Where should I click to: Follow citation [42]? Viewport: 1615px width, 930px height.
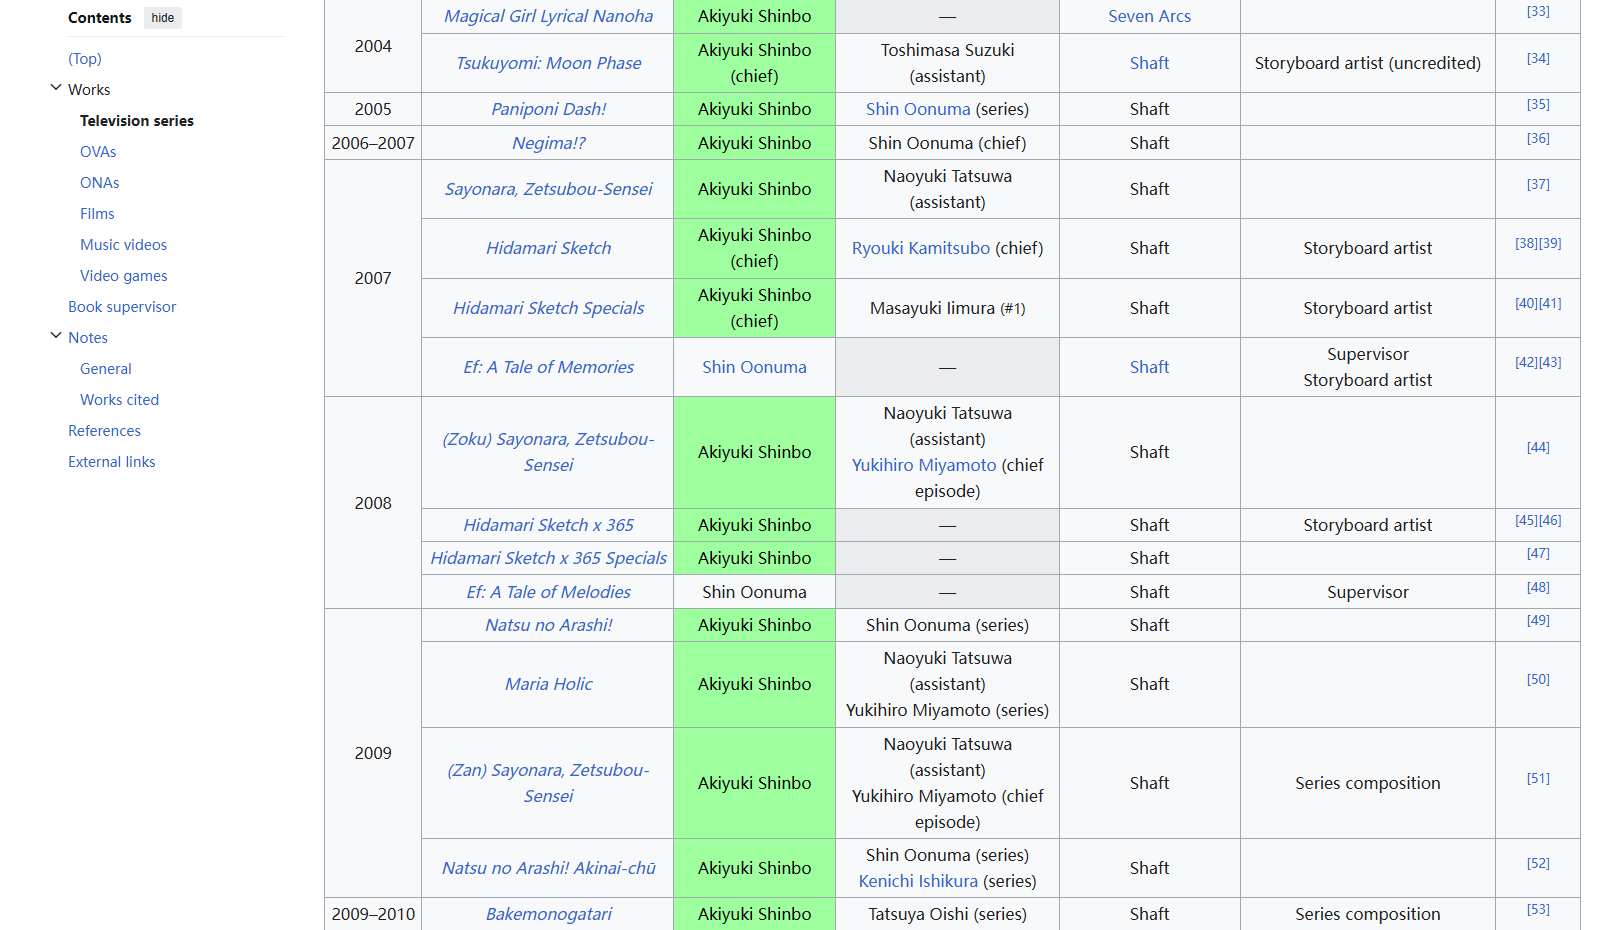click(x=1526, y=362)
